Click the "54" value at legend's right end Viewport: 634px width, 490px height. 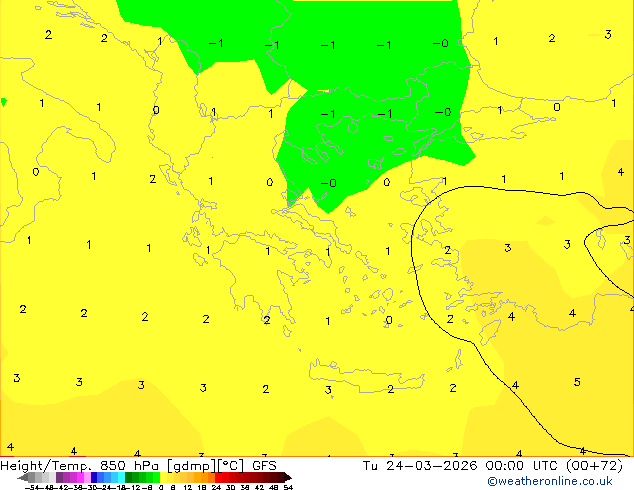click(288, 487)
